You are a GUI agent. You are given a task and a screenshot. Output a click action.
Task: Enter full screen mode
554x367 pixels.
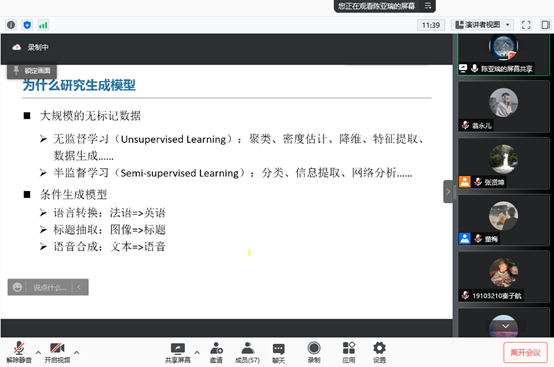(526, 25)
